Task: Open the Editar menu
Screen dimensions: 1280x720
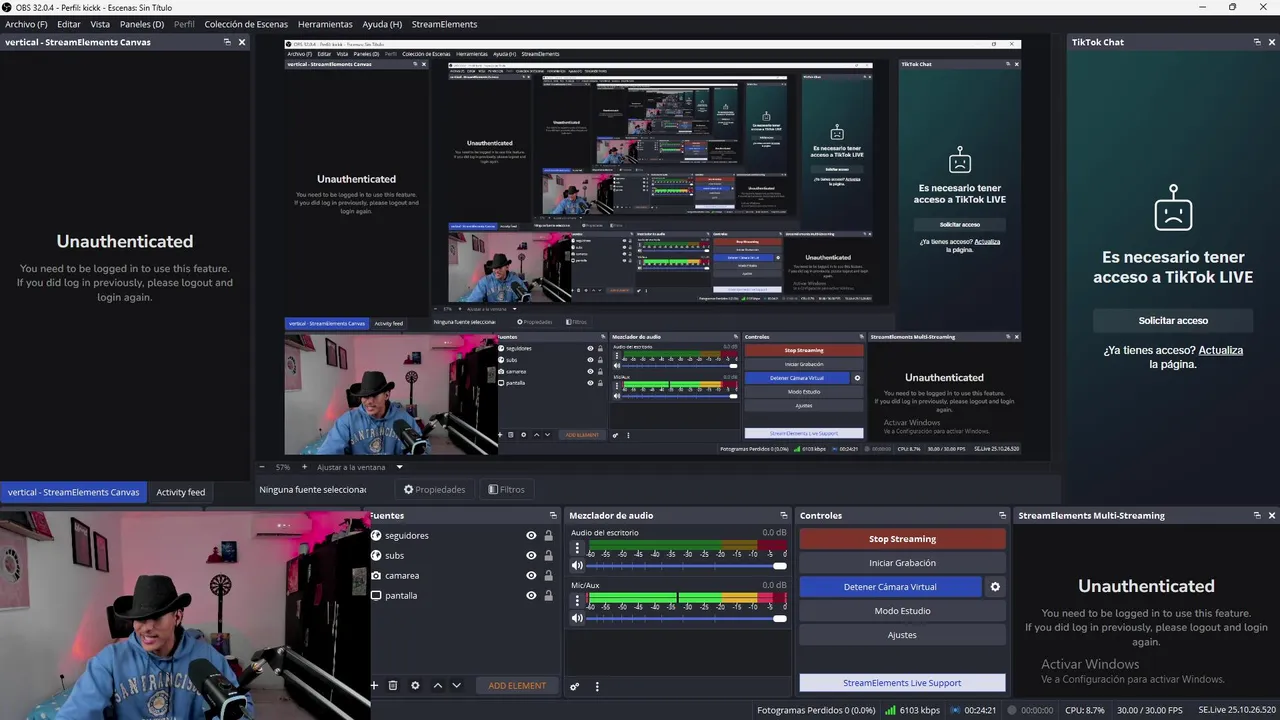Action: click(69, 24)
